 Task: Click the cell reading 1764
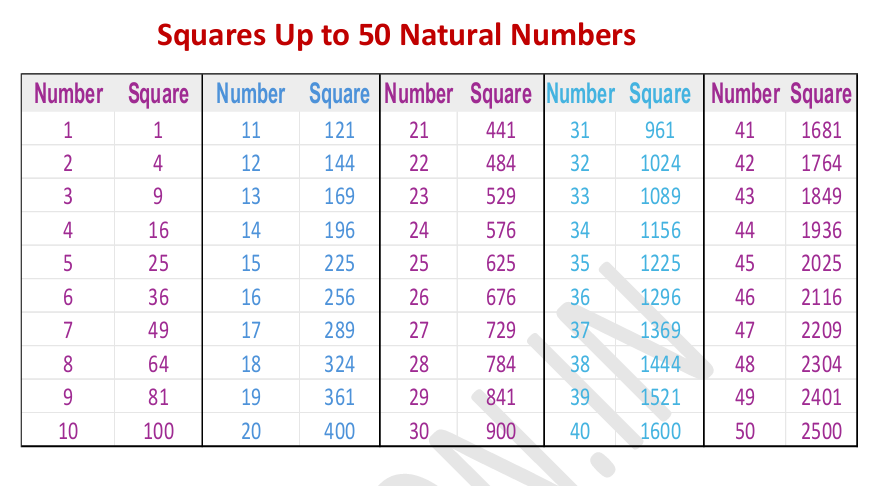click(821, 163)
